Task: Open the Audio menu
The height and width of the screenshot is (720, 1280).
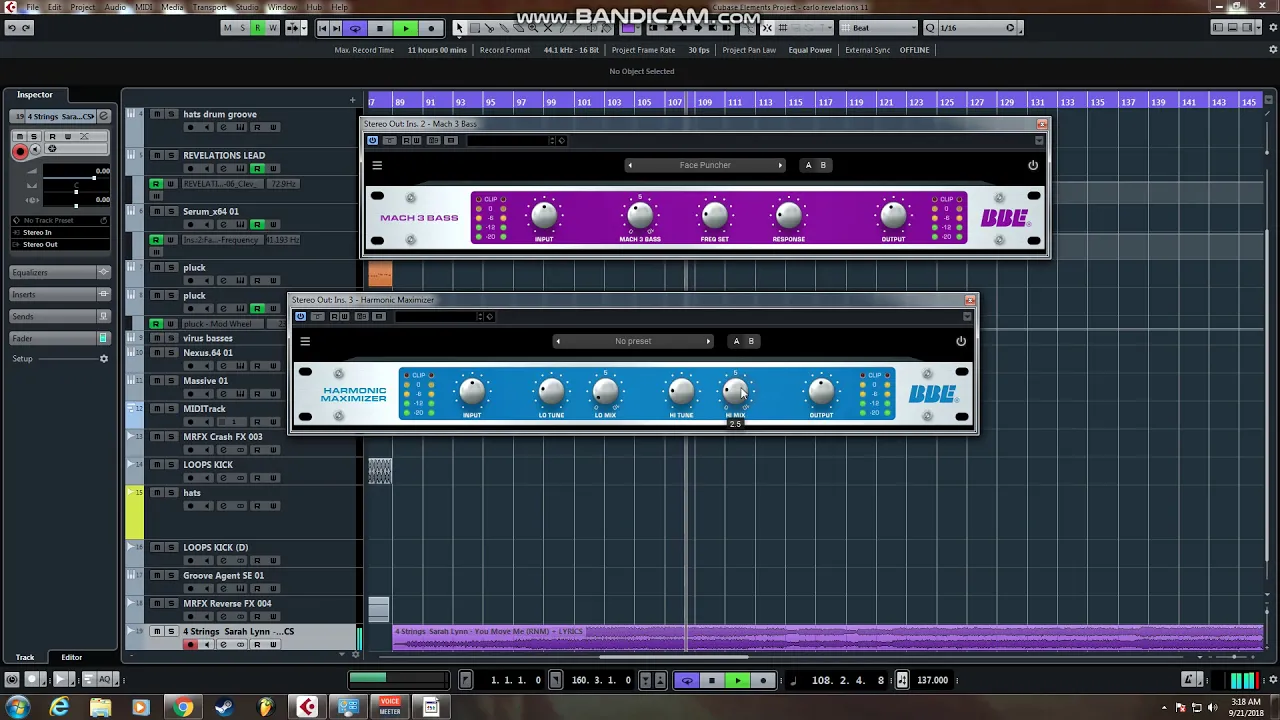Action: pos(115,7)
